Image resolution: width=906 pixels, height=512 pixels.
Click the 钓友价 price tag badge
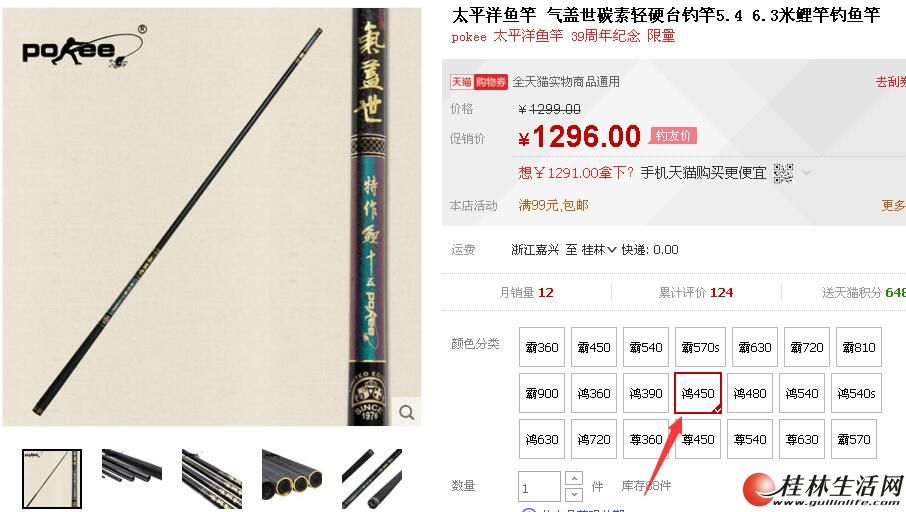click(674, 136)
